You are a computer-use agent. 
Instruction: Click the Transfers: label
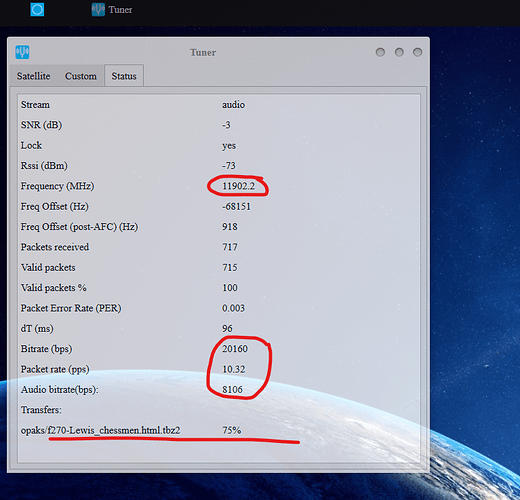tap(41, 410)
